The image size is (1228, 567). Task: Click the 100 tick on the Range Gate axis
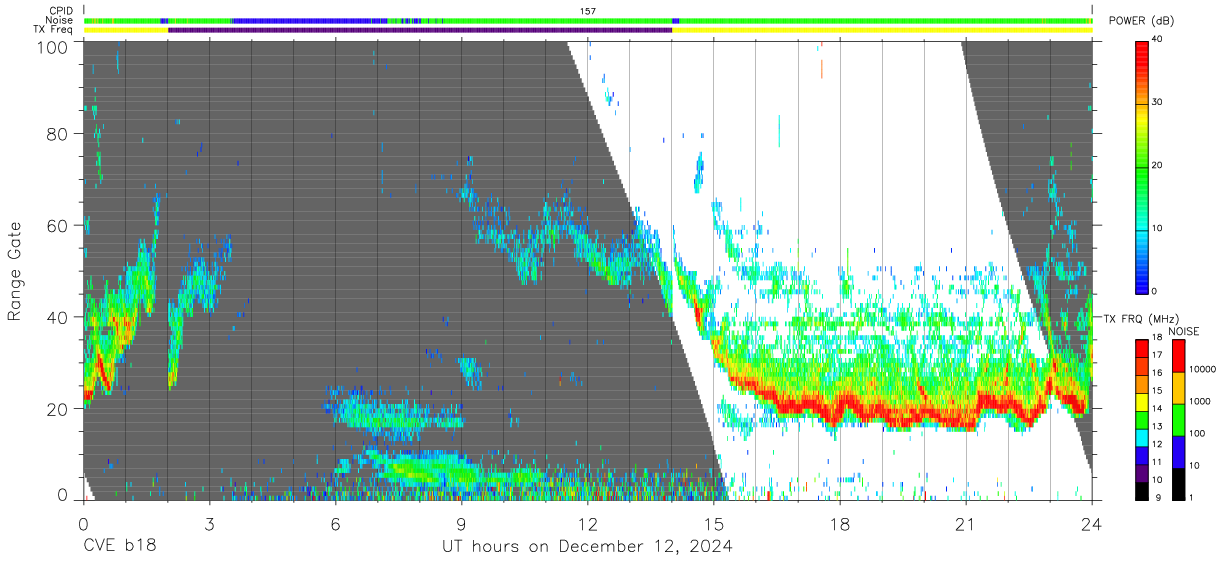54,46
